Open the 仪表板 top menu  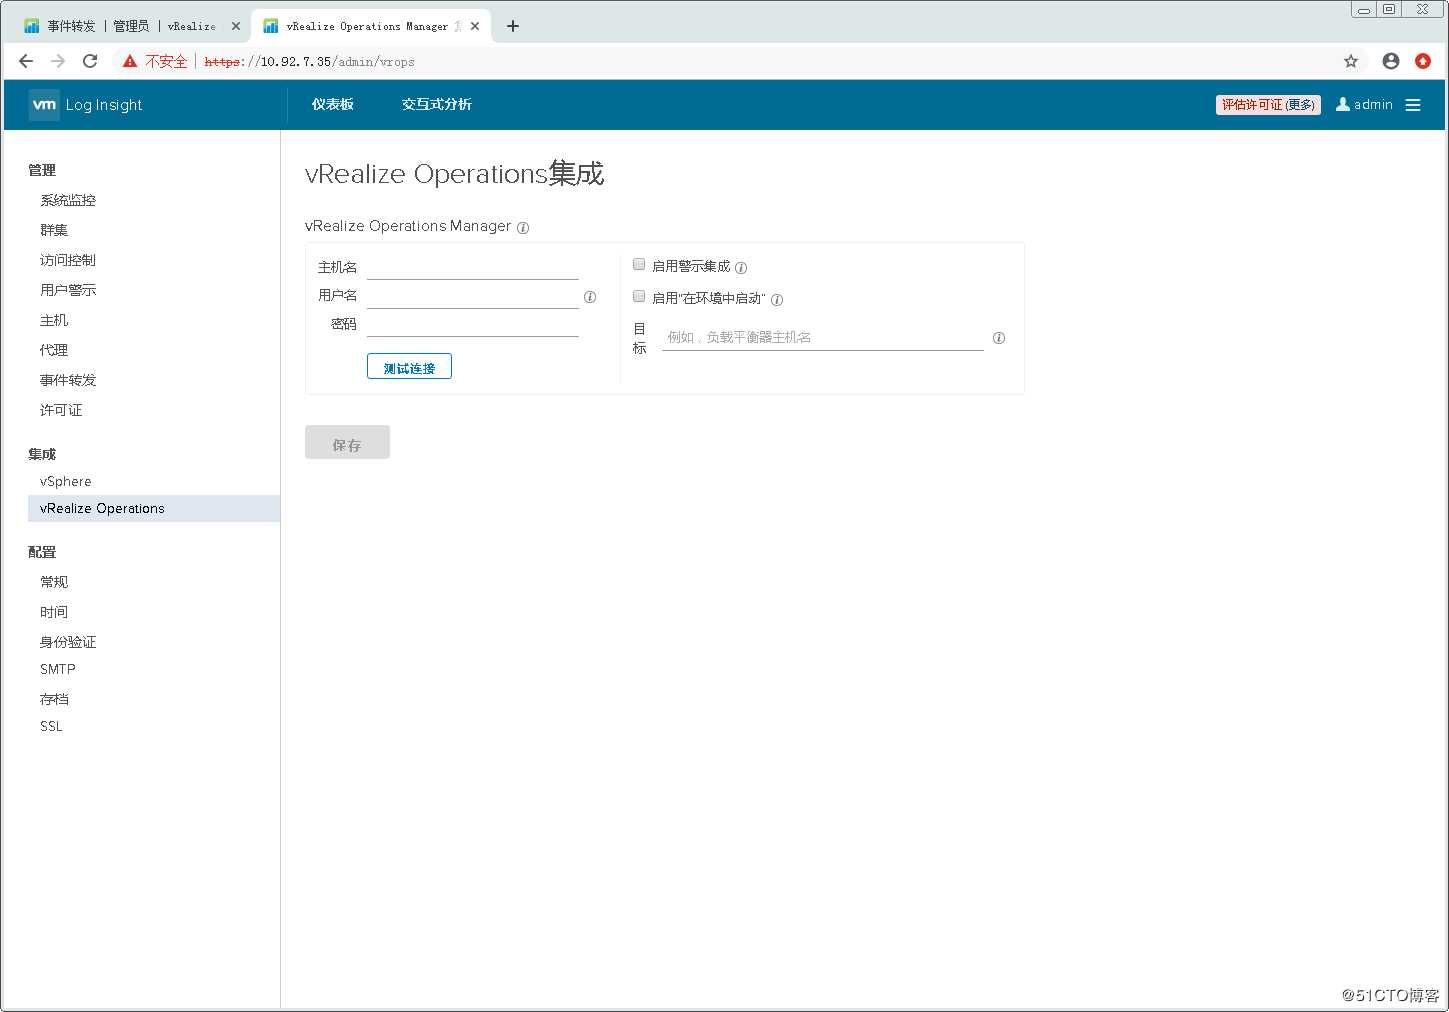(333, 104)
